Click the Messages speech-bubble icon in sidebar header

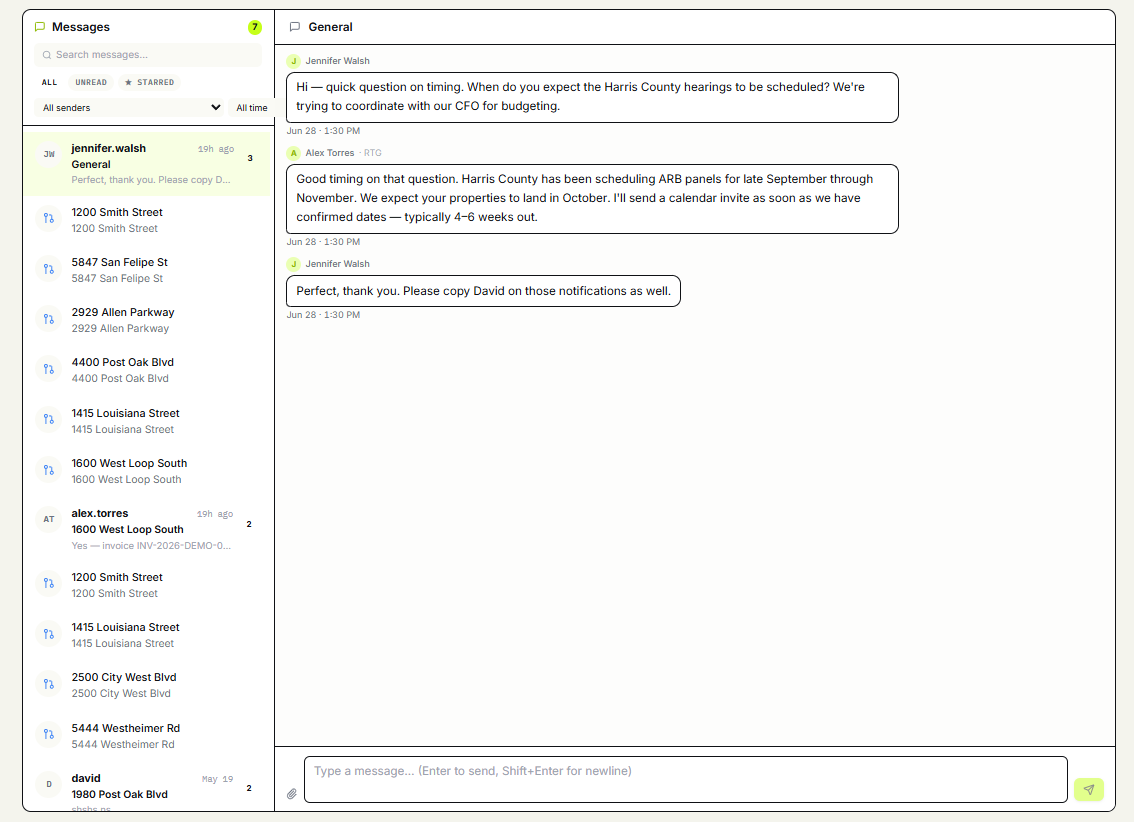[40, 27]
